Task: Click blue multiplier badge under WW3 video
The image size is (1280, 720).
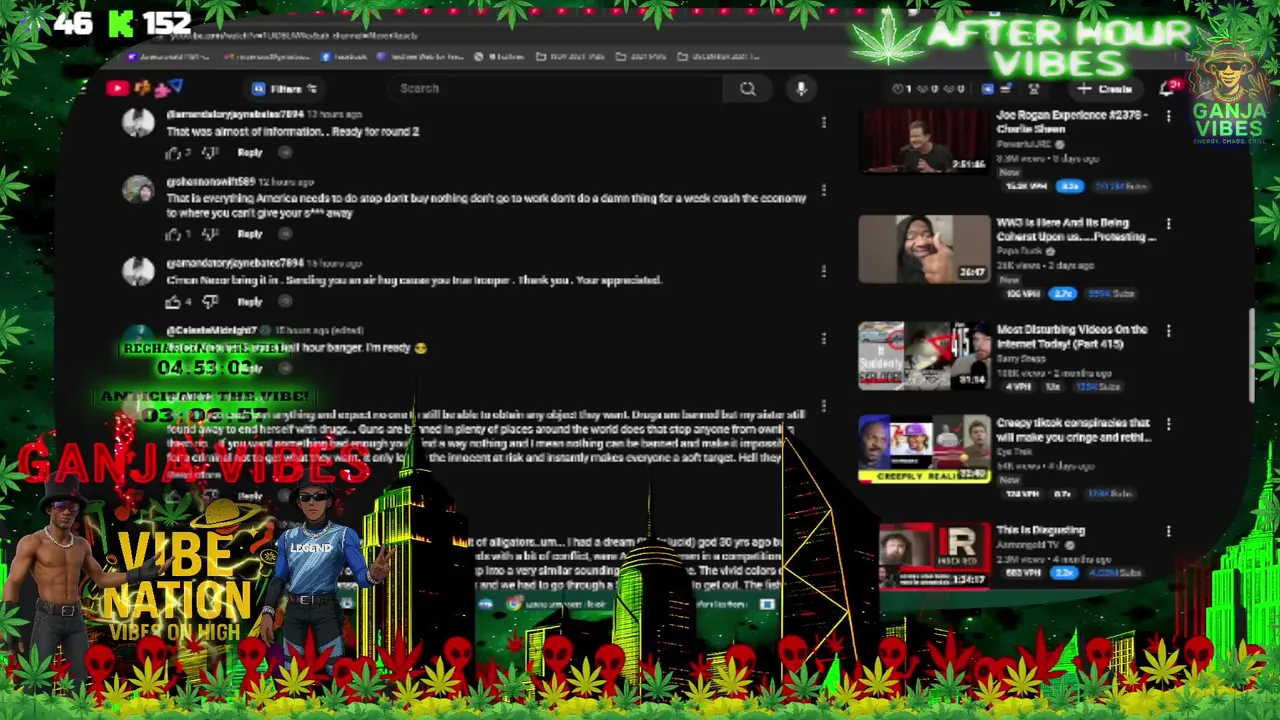Action: 1062,293
